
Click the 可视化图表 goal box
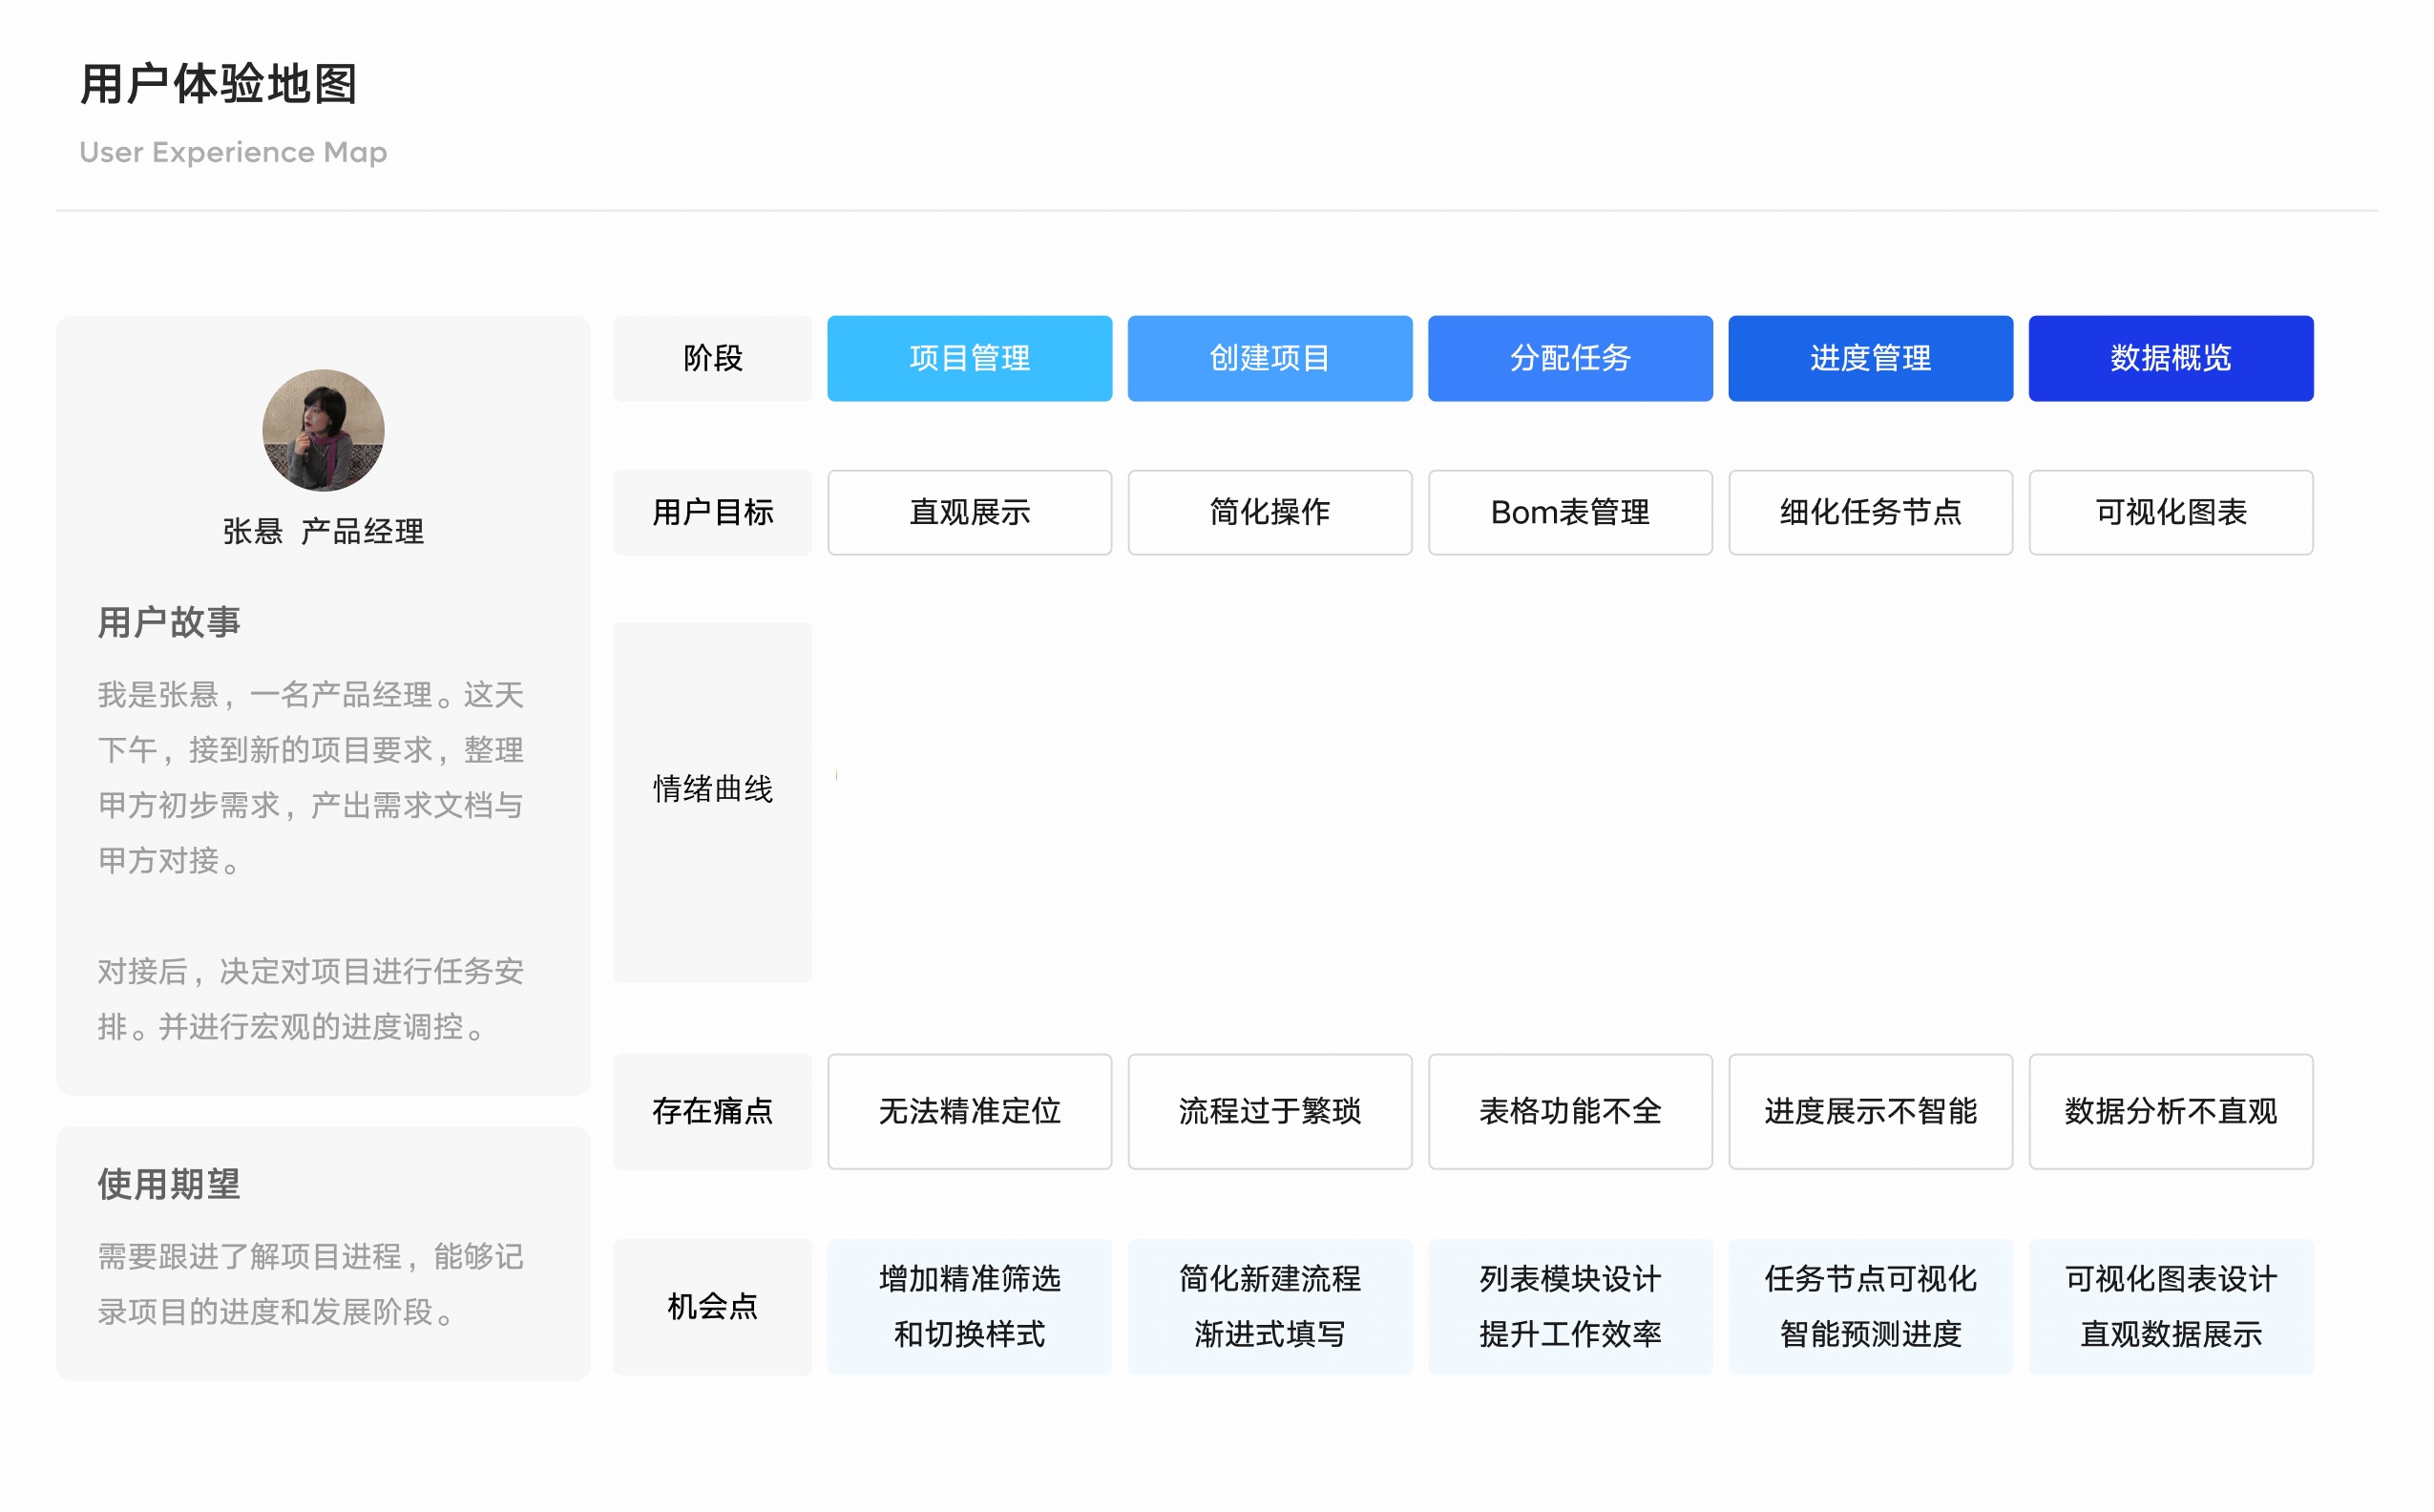click(2170, 512)
